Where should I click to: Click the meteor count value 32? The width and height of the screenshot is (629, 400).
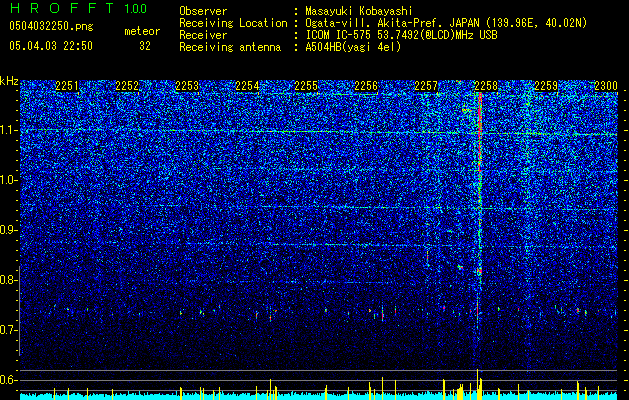[x=145, y=46]
